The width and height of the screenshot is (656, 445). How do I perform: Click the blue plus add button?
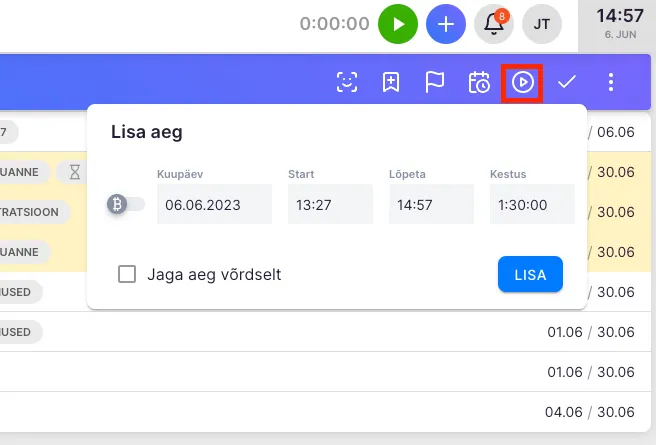tap(445, 23)
